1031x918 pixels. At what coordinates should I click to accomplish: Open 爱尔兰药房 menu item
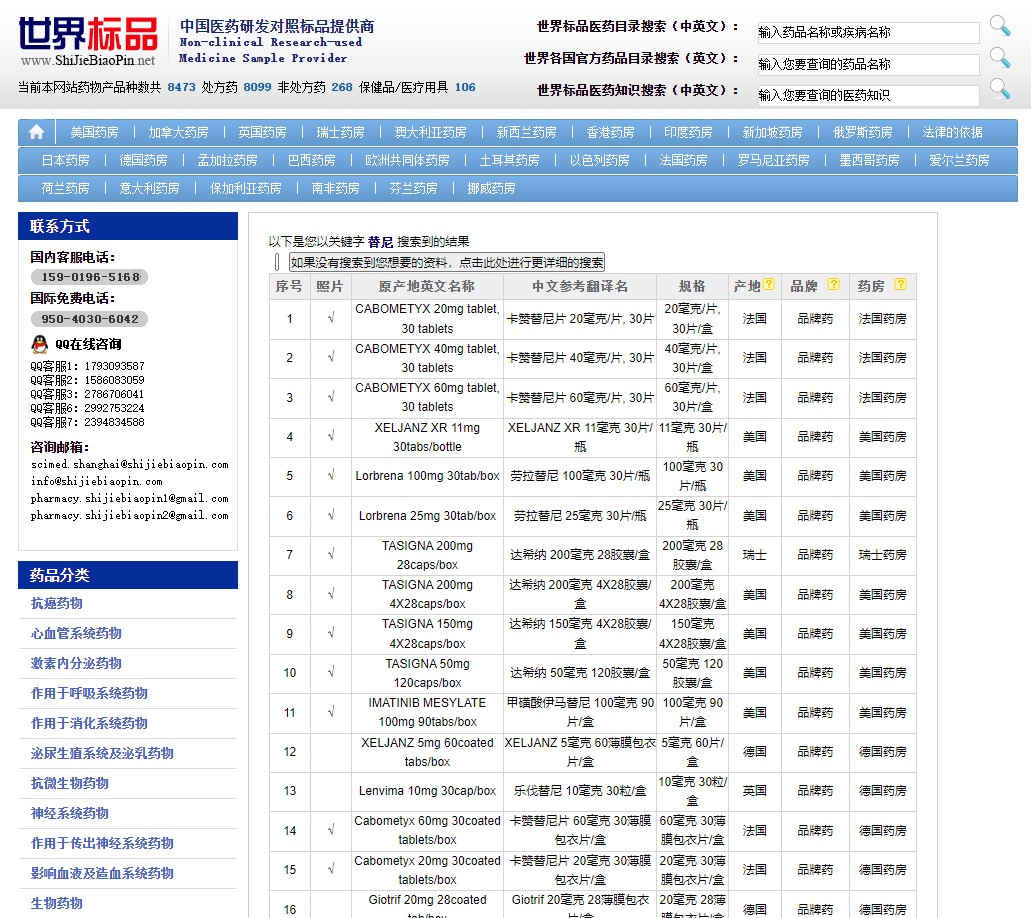point(959,160)
